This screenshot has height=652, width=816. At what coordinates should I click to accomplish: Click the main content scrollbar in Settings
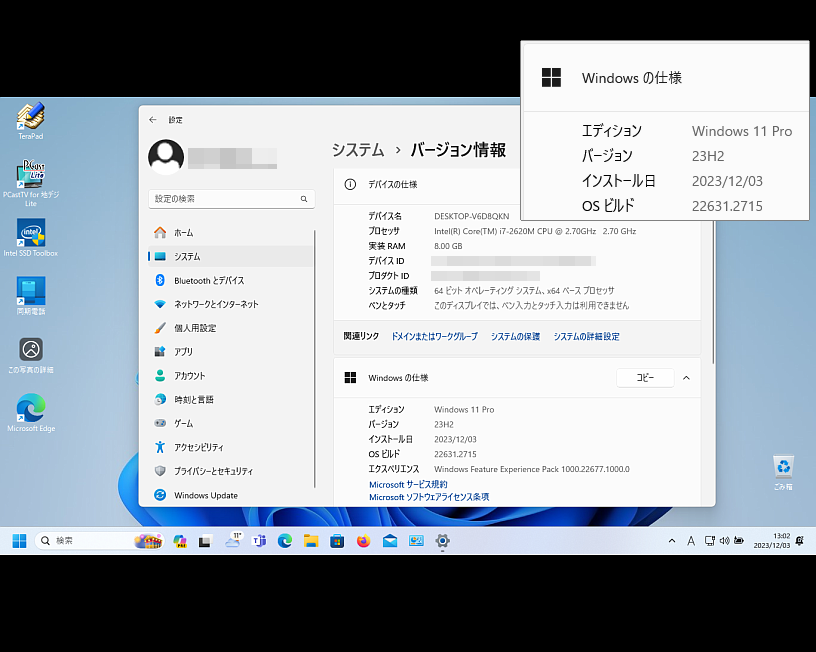(713, 291)
